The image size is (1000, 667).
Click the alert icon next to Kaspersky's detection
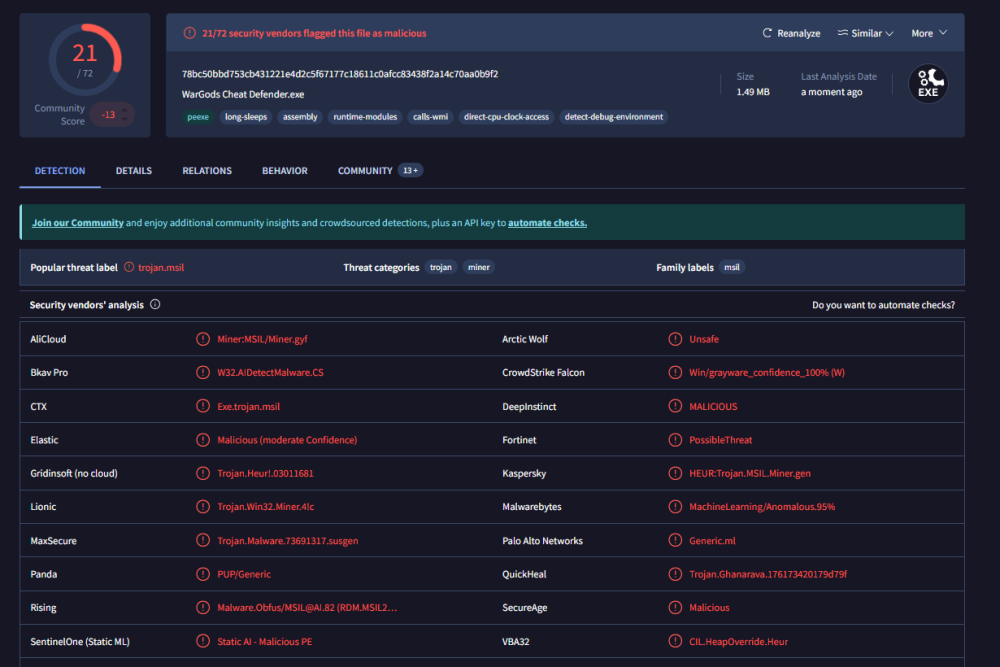[675, 473]
